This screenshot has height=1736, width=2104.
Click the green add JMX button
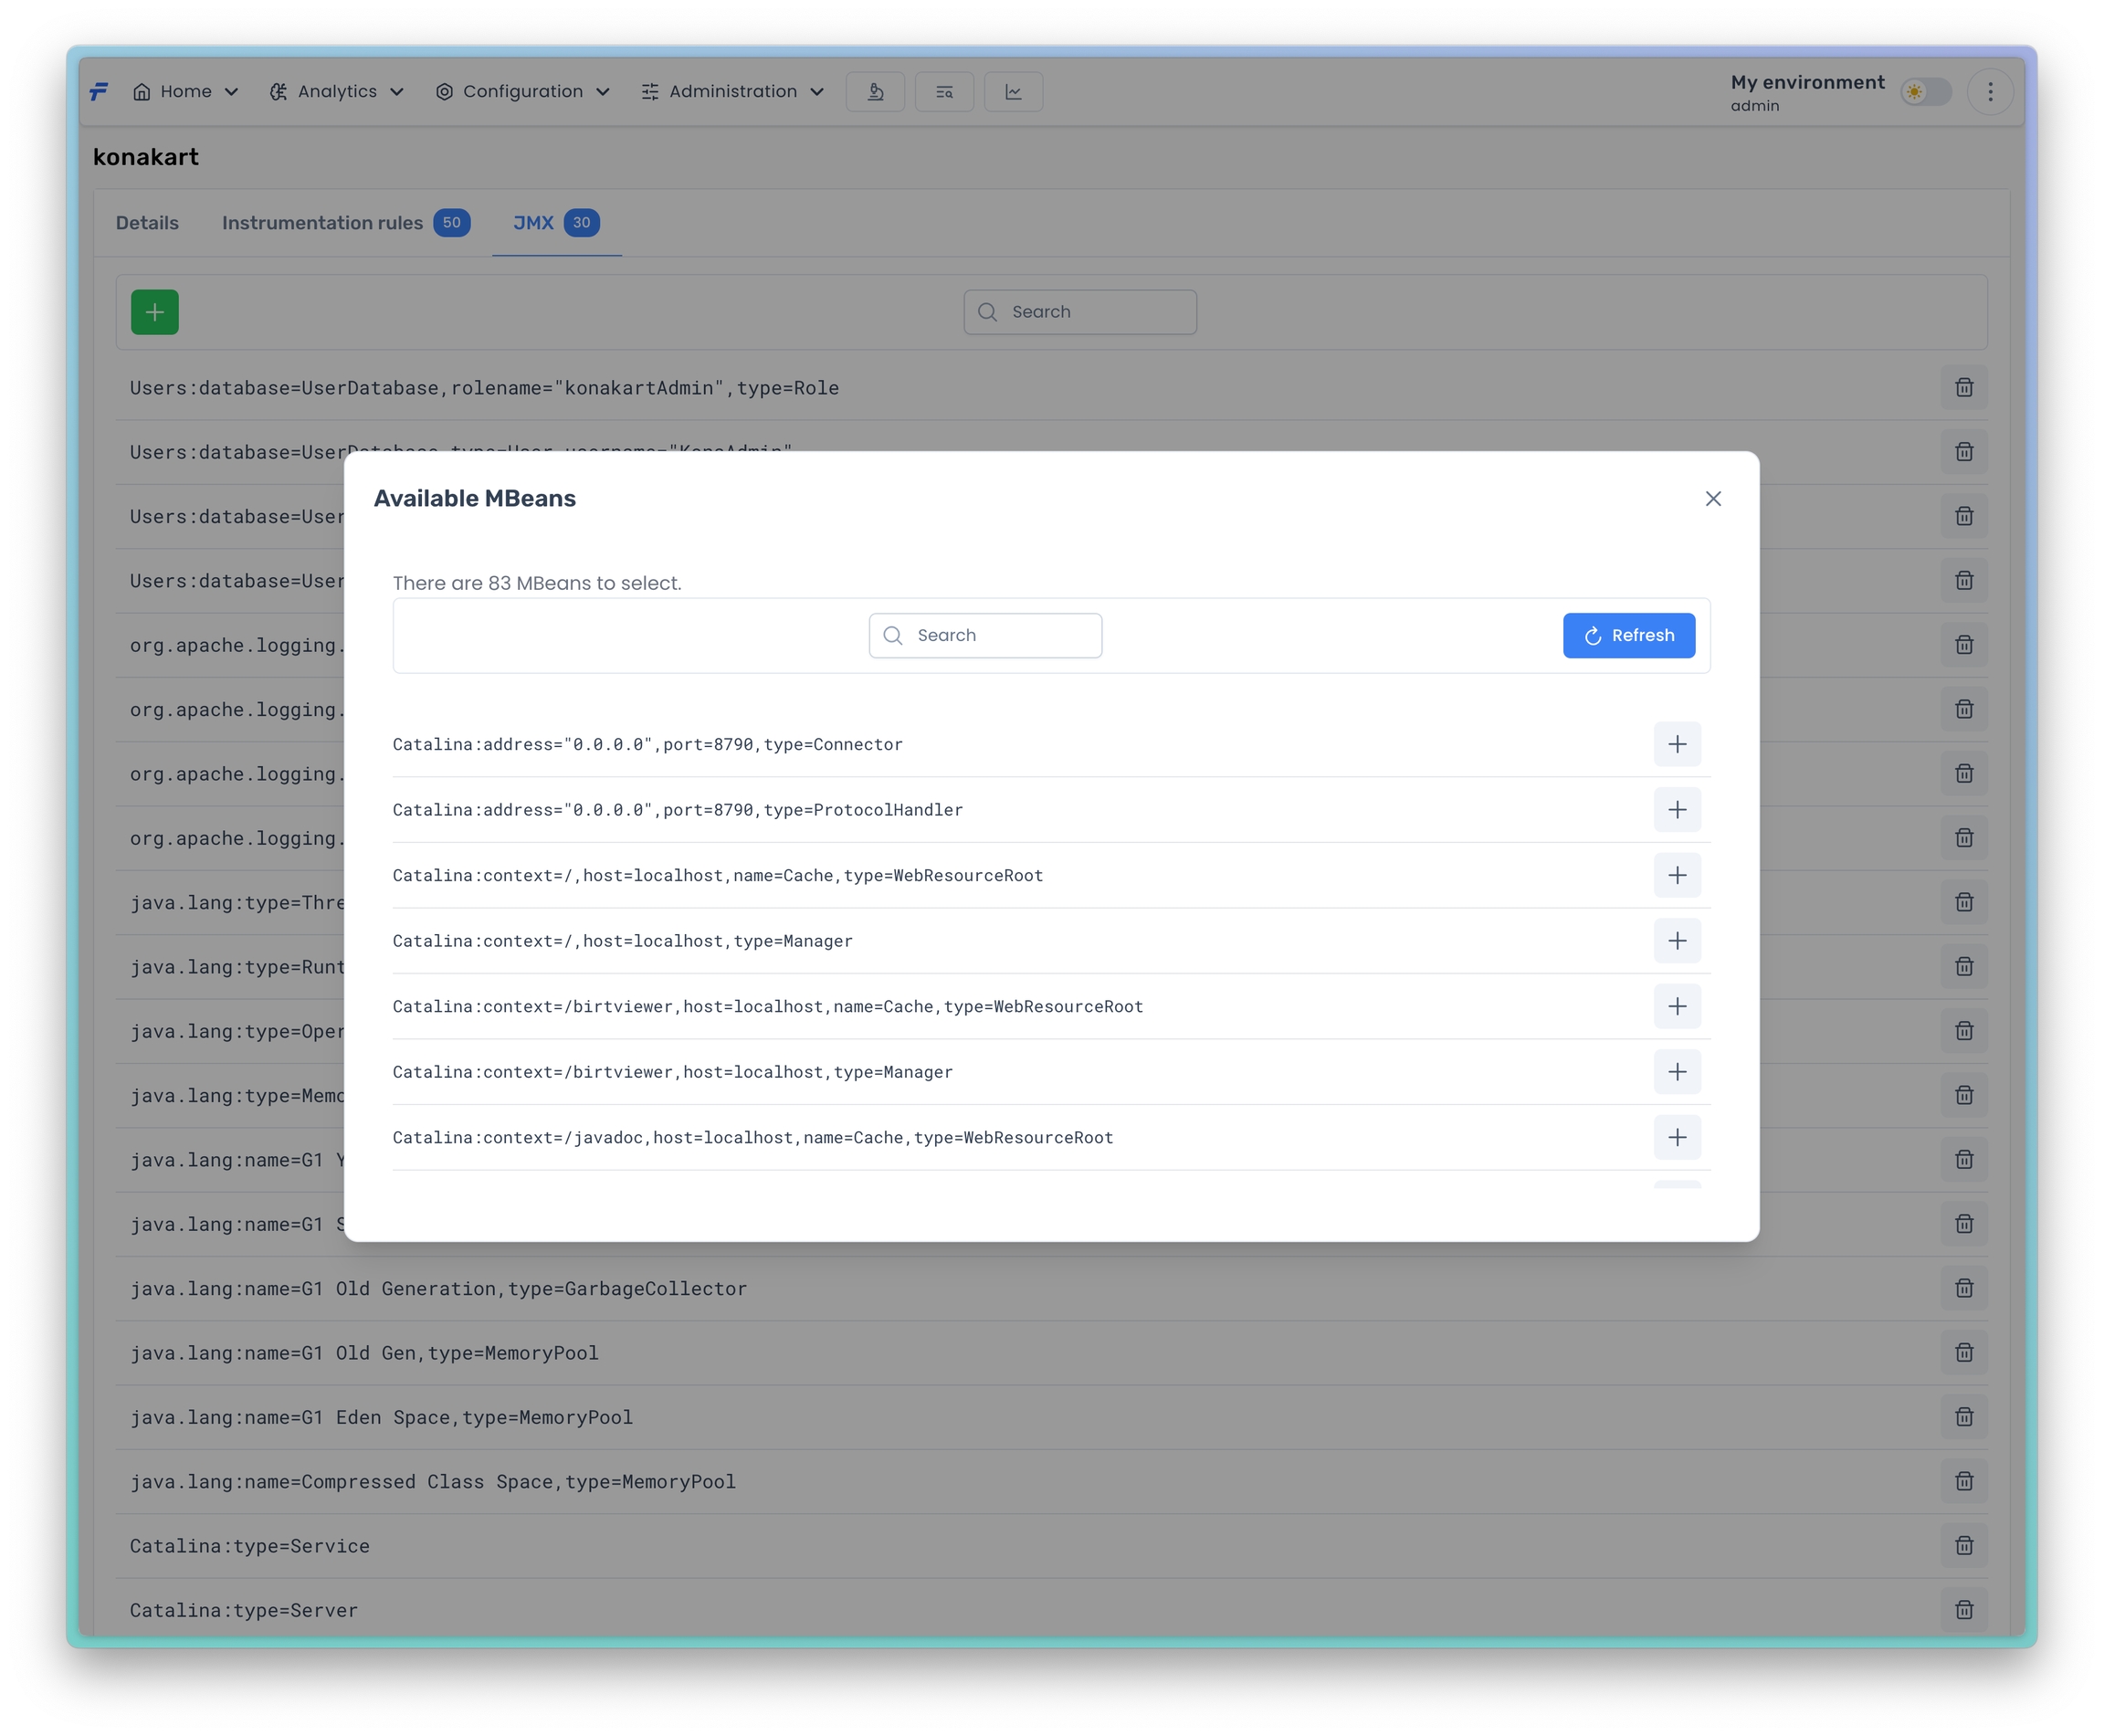155,313
